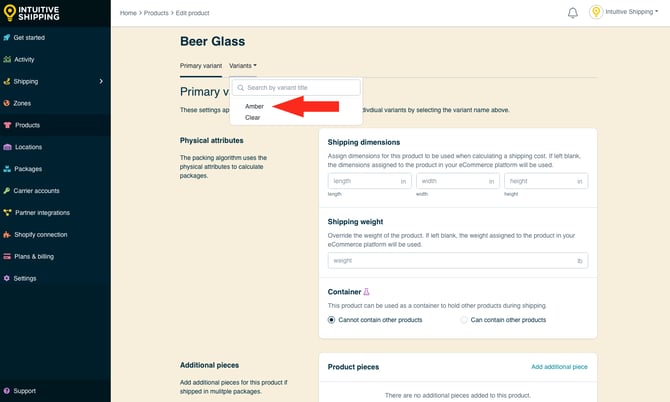Go to Products breadcrumb link
The height and width of the screenshot is (402, 670).
click(x=156, y=13)
